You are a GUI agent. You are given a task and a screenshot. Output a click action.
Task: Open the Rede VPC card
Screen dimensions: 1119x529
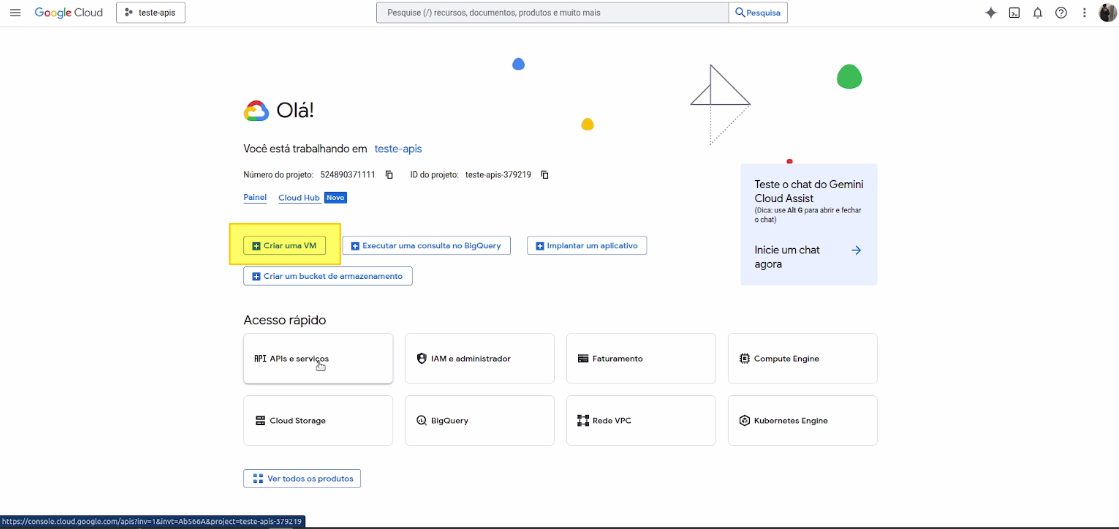641,420
